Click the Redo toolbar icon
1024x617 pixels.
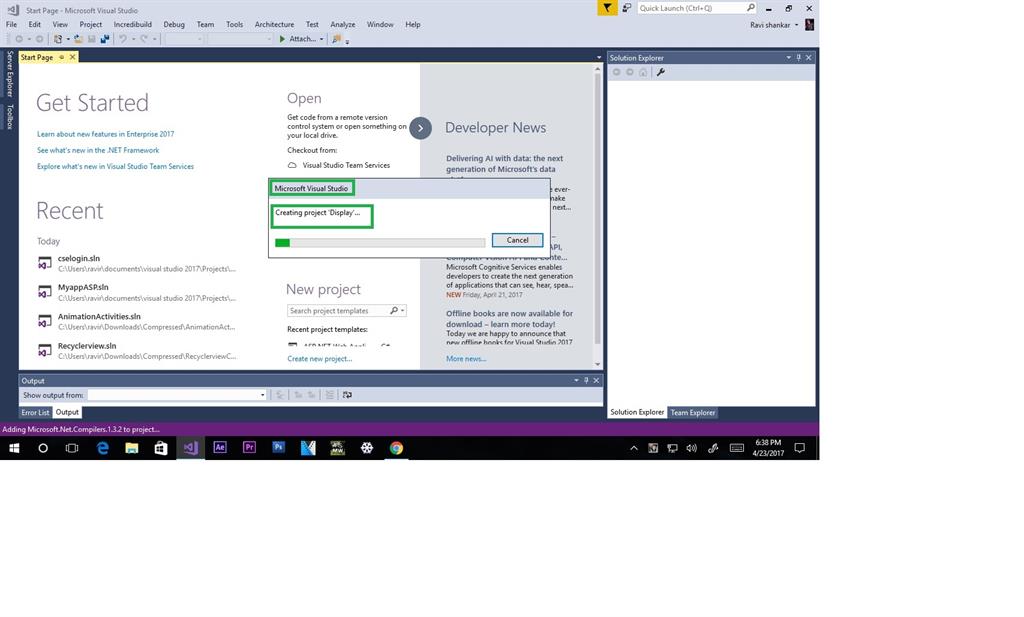(144, 39)
